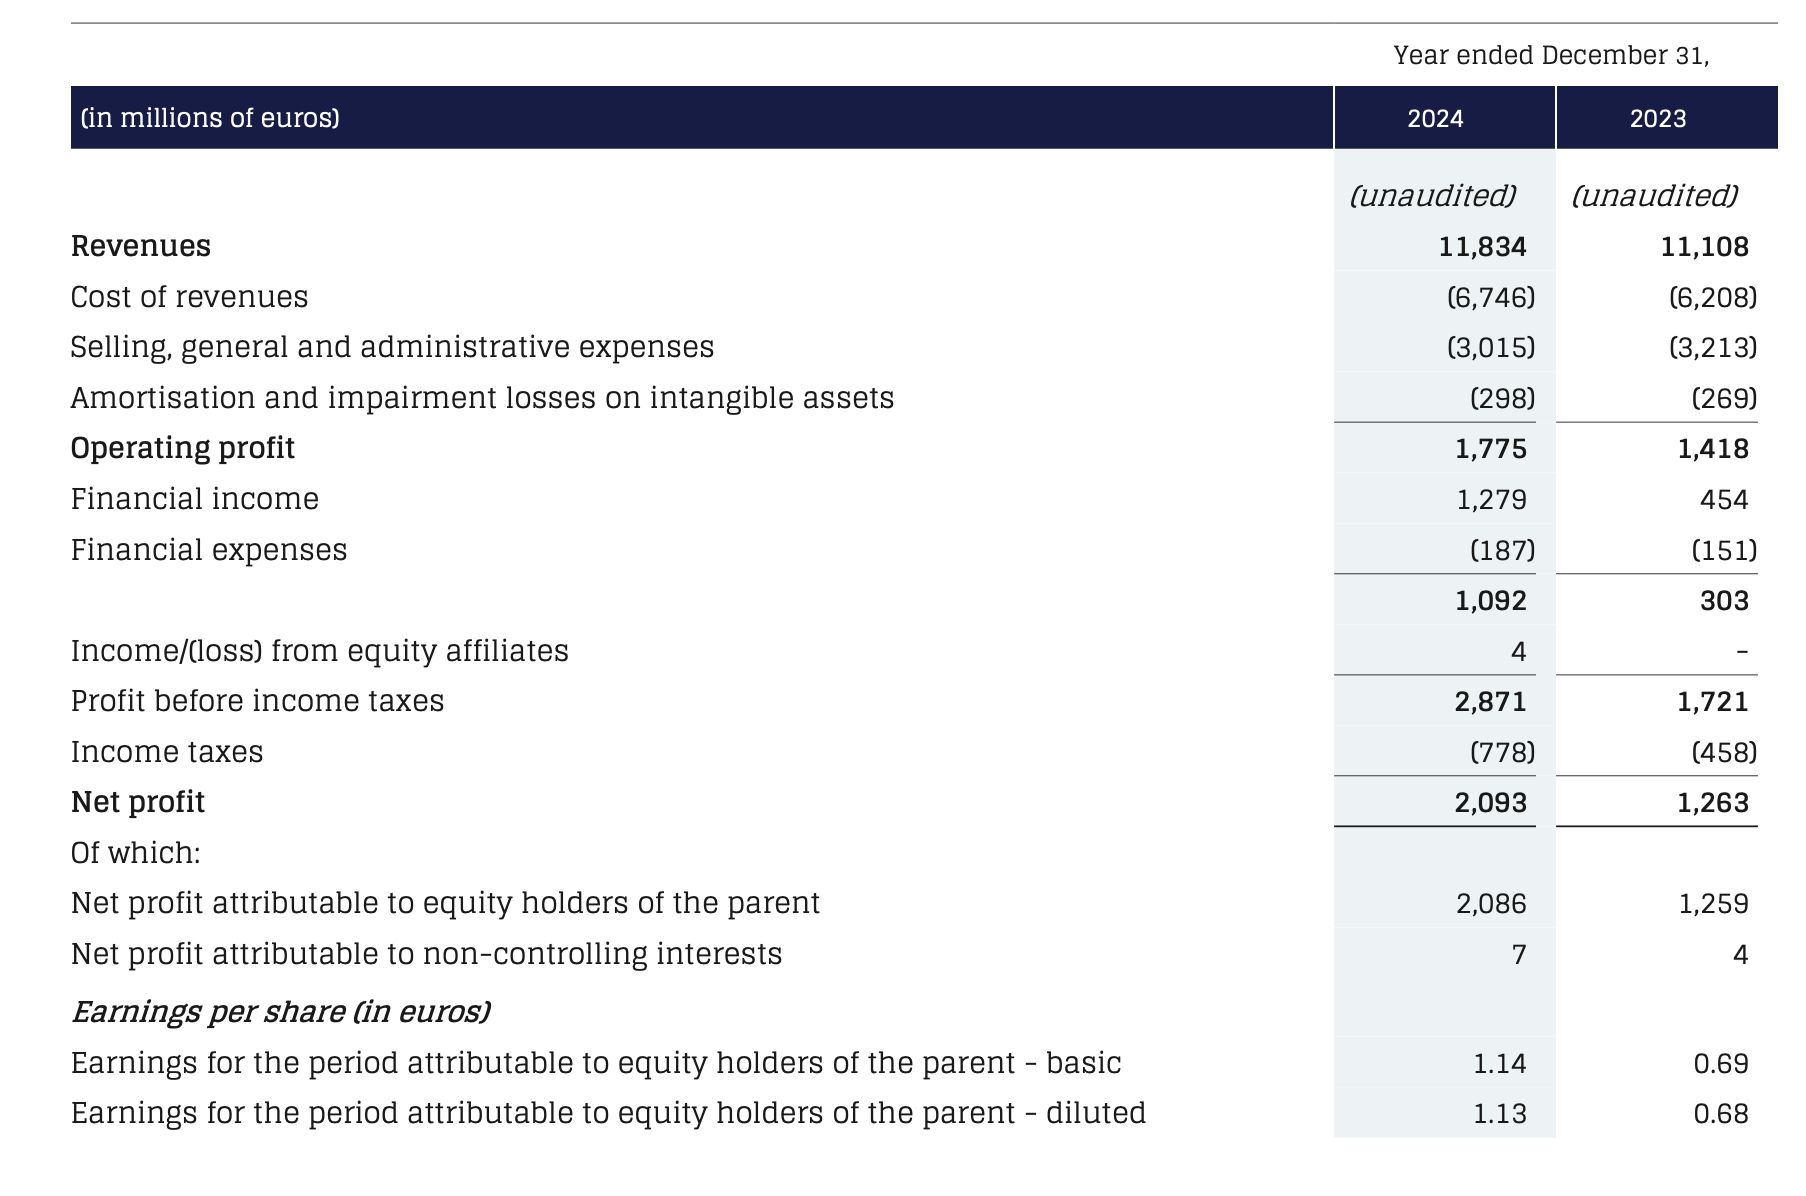
Task: Click the Income/(loss) from equity affiliates label
Action: pos(319,651)
